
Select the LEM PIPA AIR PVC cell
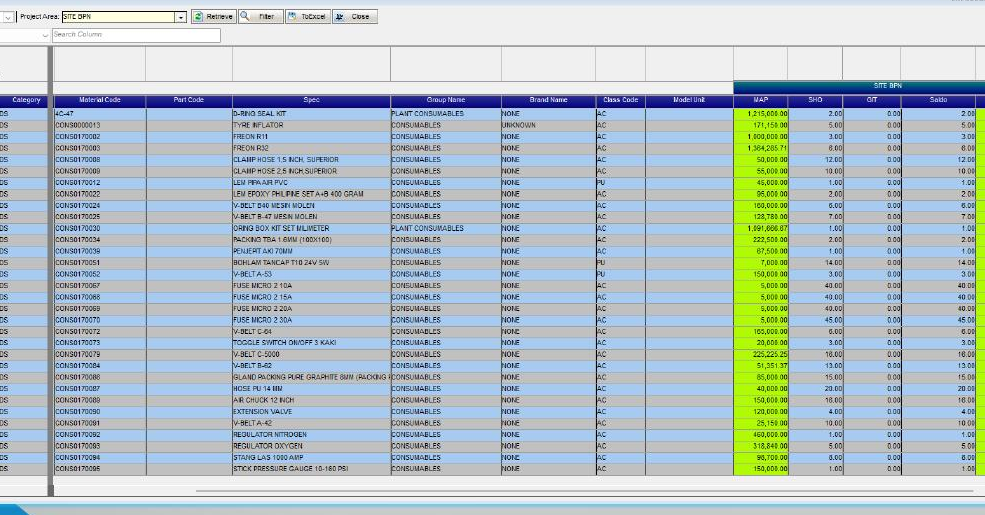(x=312, y=182)
